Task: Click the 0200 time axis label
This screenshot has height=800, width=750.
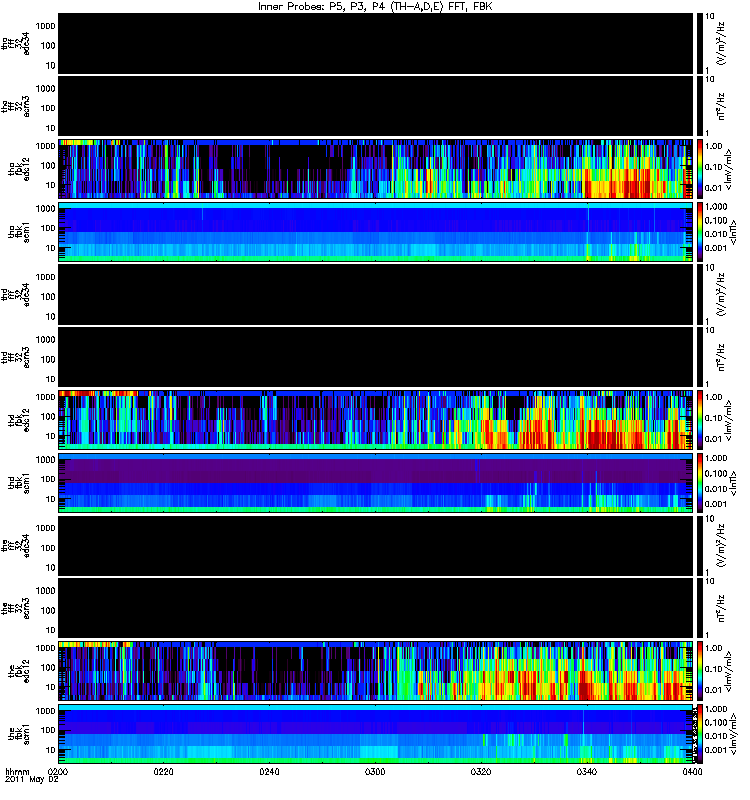Action: (x=58, y=771)
